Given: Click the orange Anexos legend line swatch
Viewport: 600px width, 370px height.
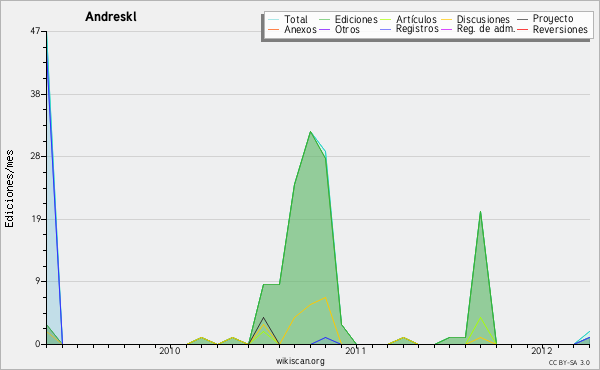Looking at the screenshot, I should 274,29.
